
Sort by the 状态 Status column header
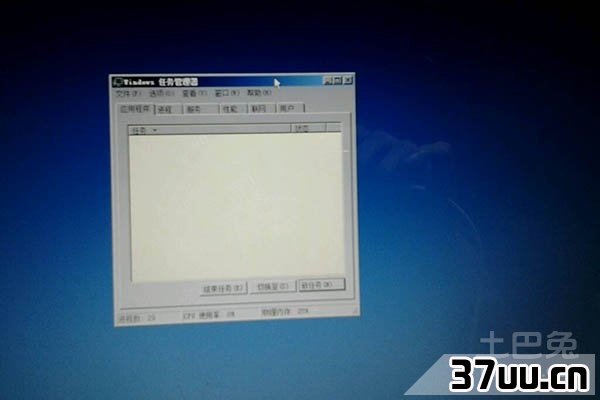click(x=309, y=128)
